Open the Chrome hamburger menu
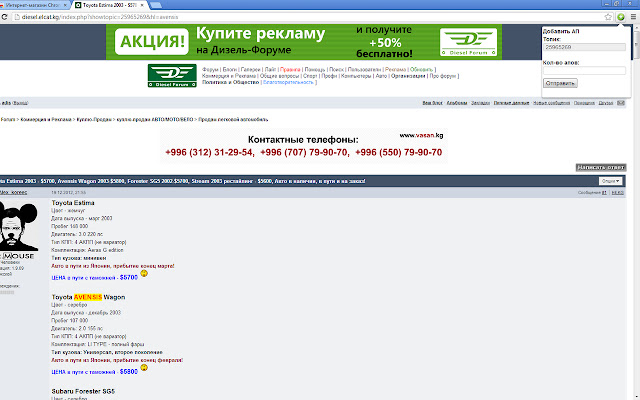The width and height of the screenshot is (640, 400). click(x=633, y=17)
